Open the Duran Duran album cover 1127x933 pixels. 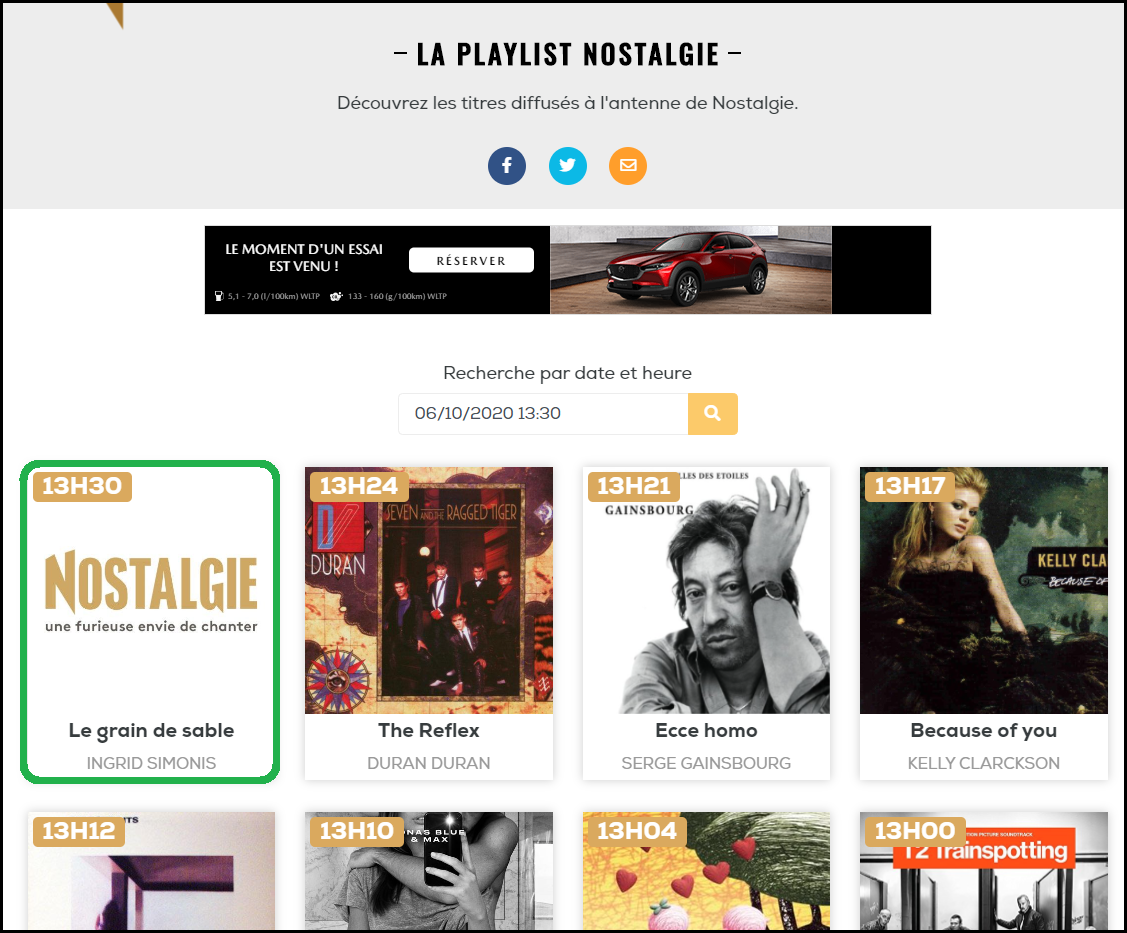pyautogui.click(x=429, y=590)
